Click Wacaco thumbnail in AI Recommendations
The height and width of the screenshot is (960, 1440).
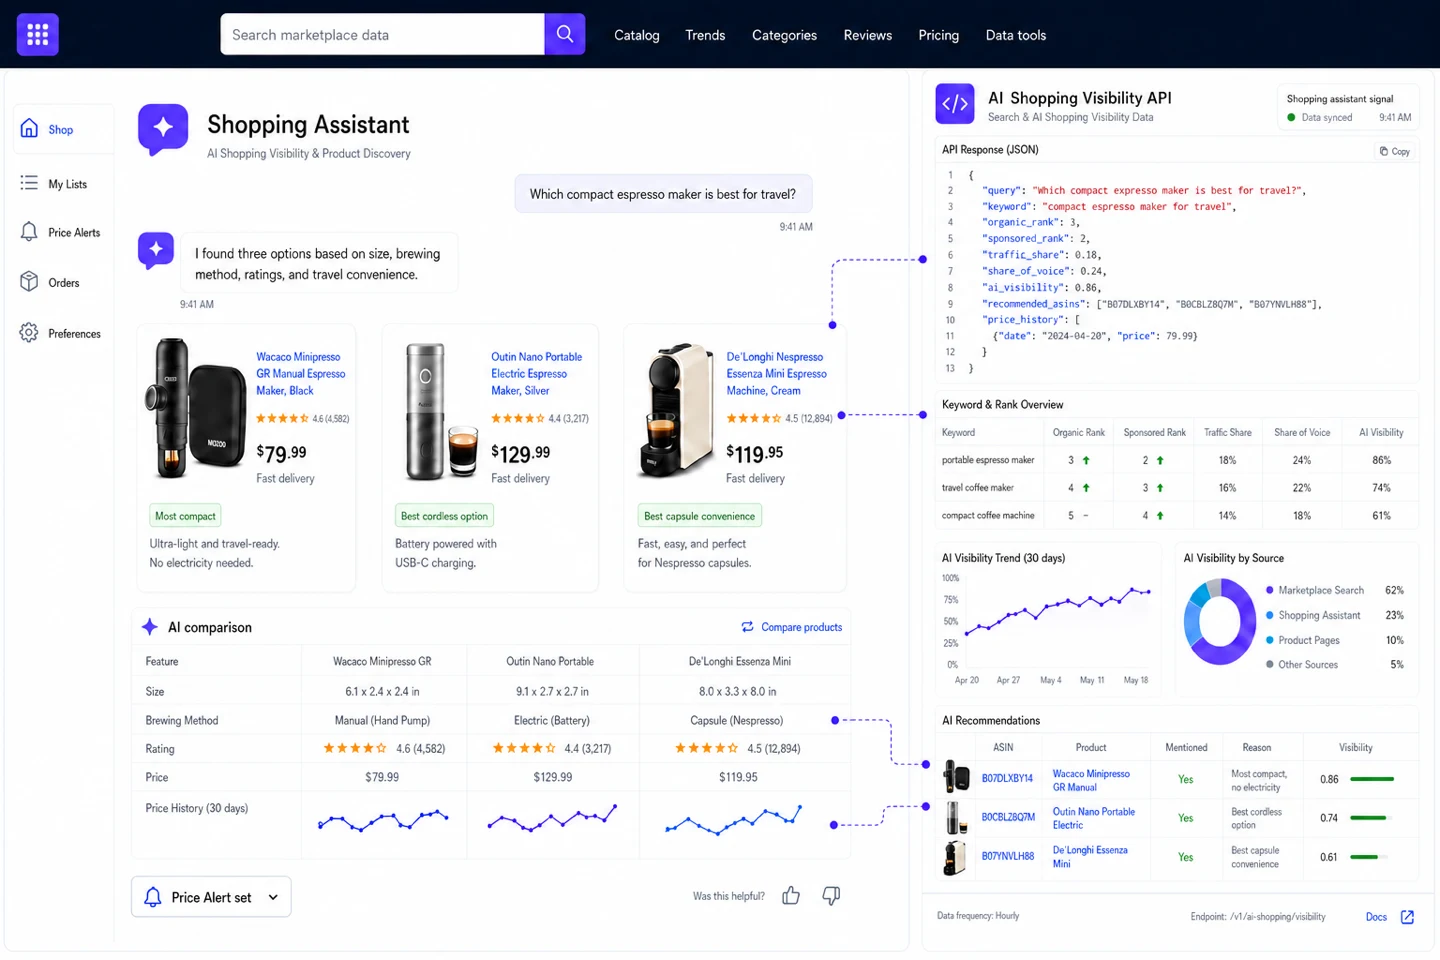[x=957, y=777]
